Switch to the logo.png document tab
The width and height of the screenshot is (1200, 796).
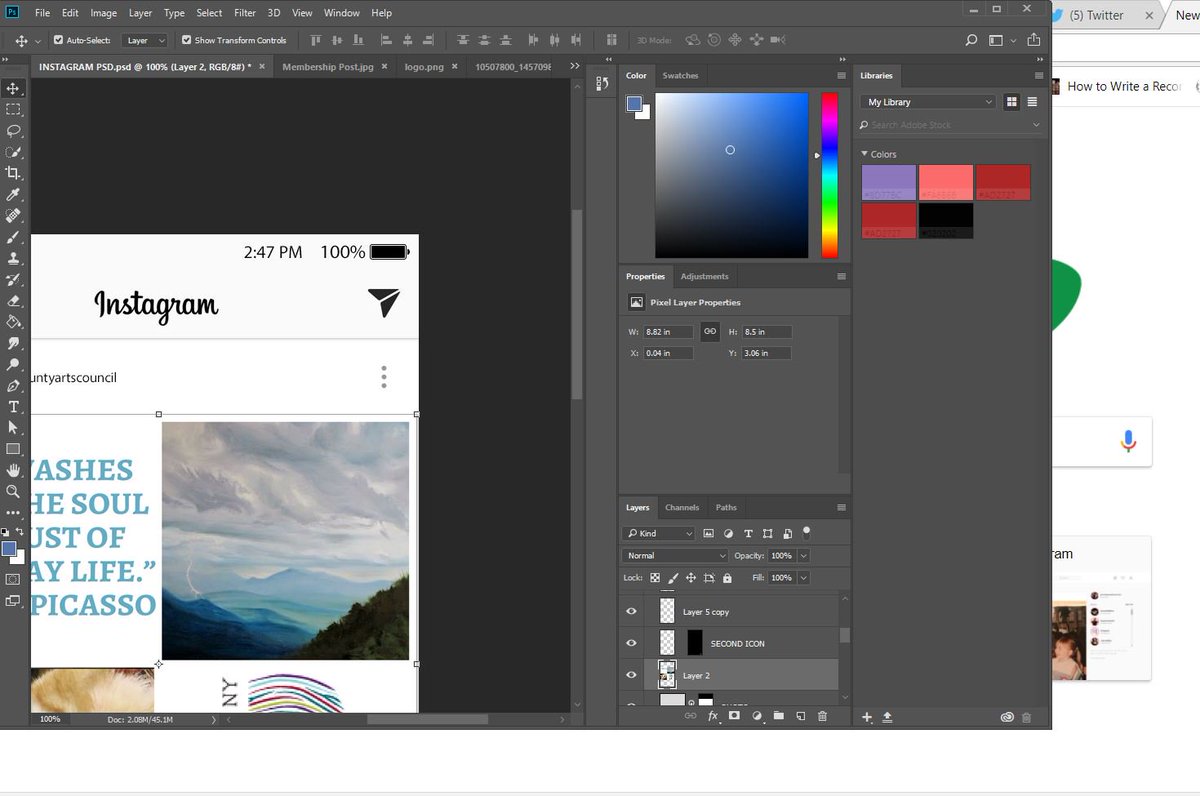click(x=424, y=66)
